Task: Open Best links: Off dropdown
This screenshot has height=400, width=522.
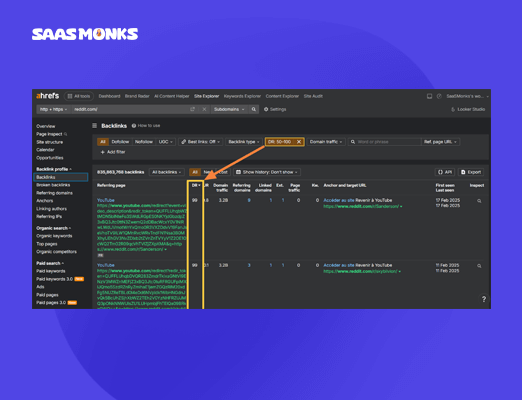Action: tap(200, 142)
